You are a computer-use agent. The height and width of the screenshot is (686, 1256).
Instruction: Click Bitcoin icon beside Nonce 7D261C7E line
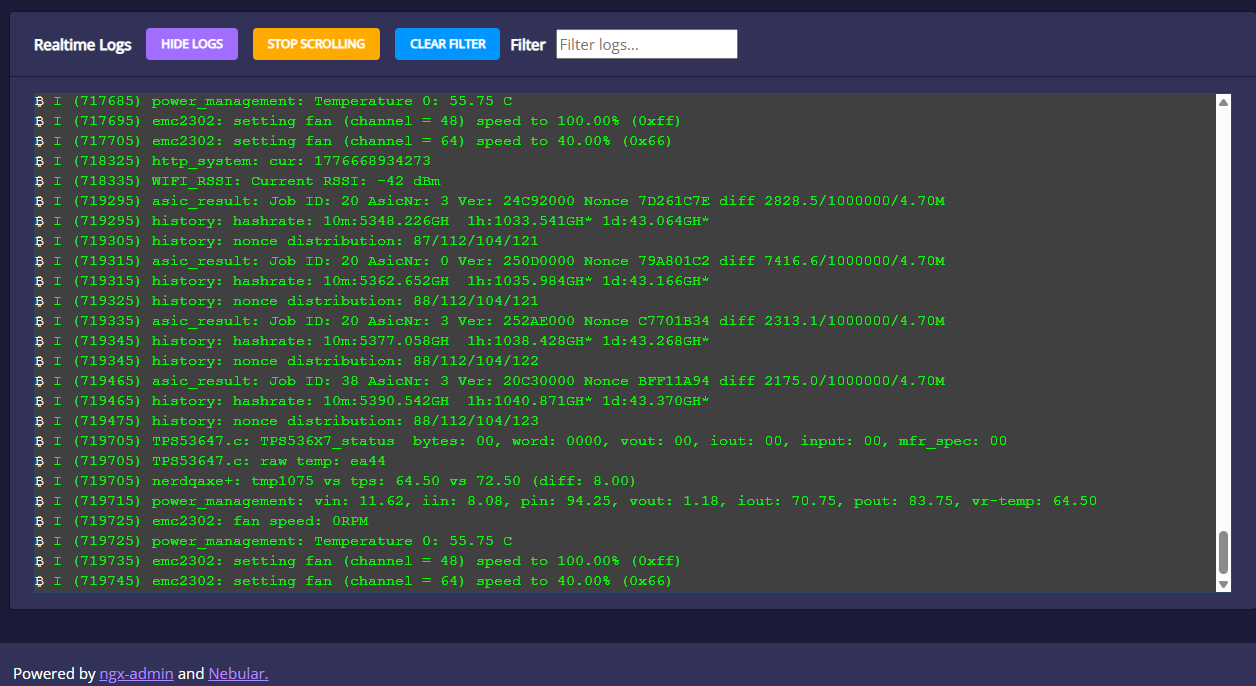click(40, 201)
